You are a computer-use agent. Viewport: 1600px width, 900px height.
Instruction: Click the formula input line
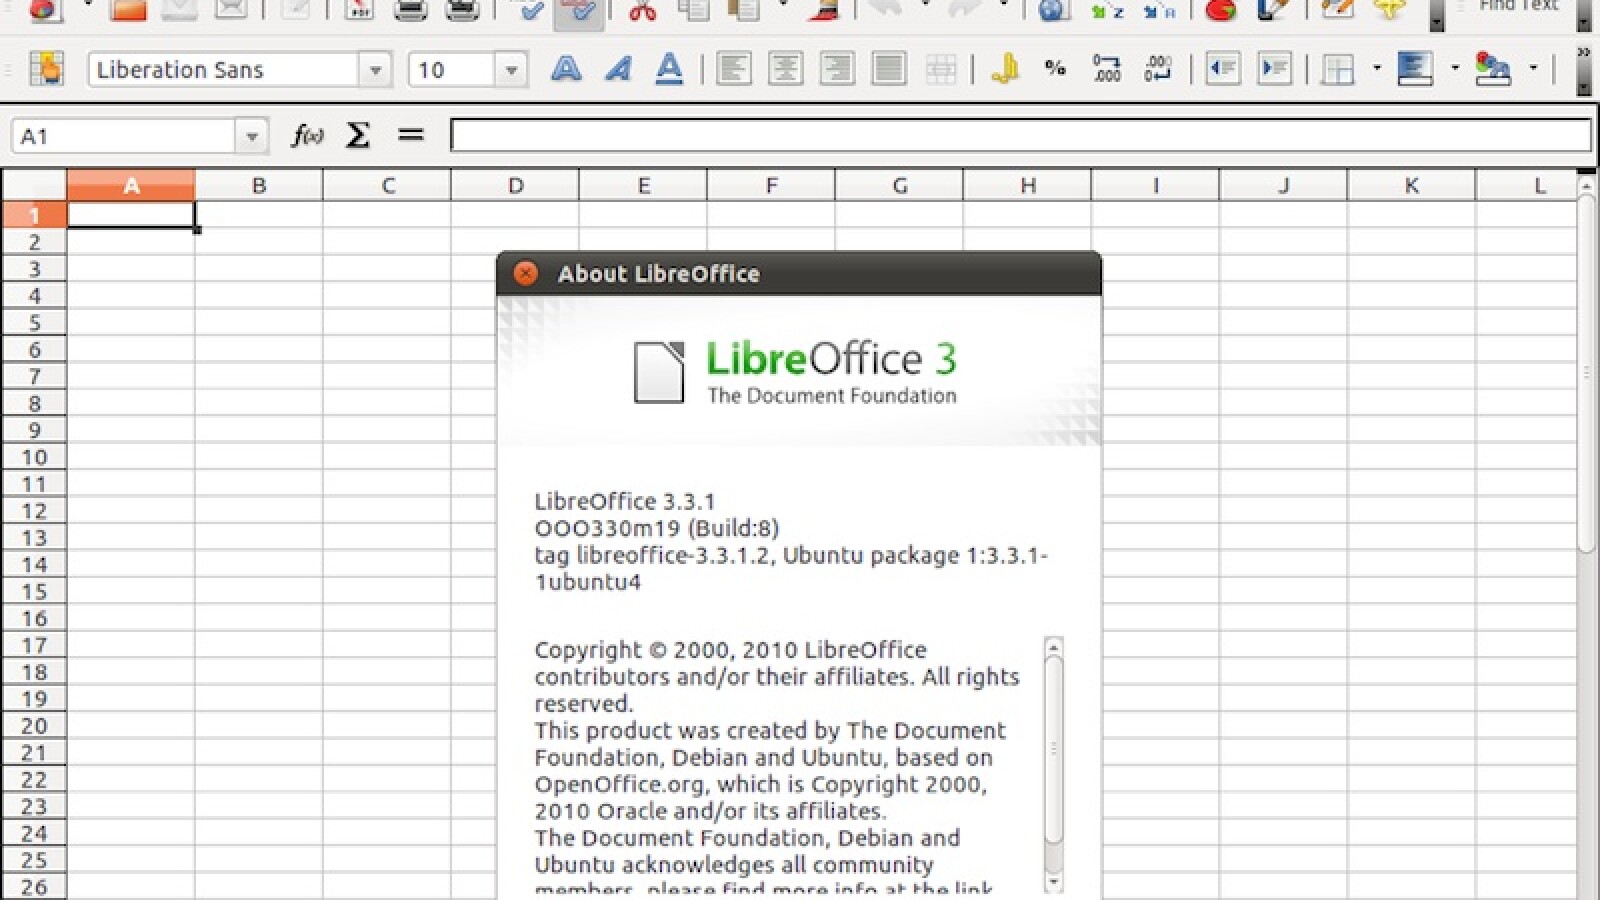click(1020, 136)
